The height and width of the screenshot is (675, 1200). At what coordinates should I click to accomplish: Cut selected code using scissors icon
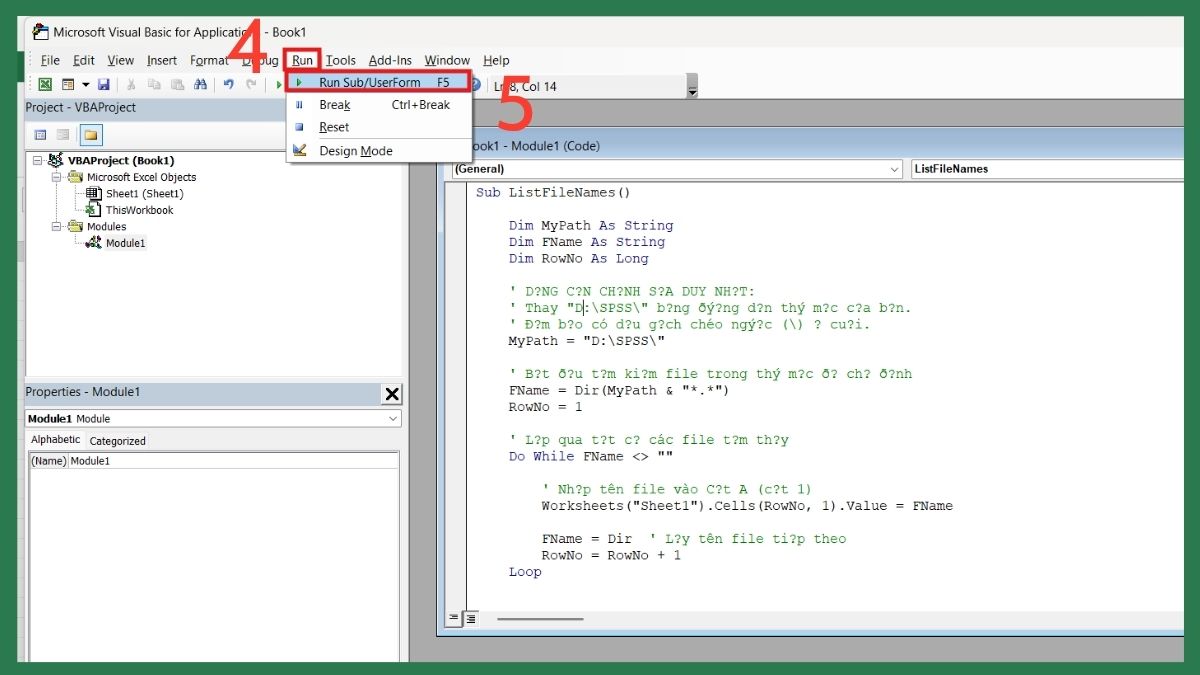pyautogui.click(x=133, y=85)
